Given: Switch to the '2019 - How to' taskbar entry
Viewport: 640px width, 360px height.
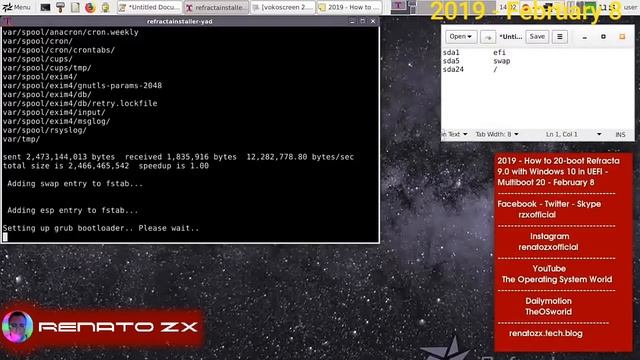Looking at the screenshot, I should (349, 7).
